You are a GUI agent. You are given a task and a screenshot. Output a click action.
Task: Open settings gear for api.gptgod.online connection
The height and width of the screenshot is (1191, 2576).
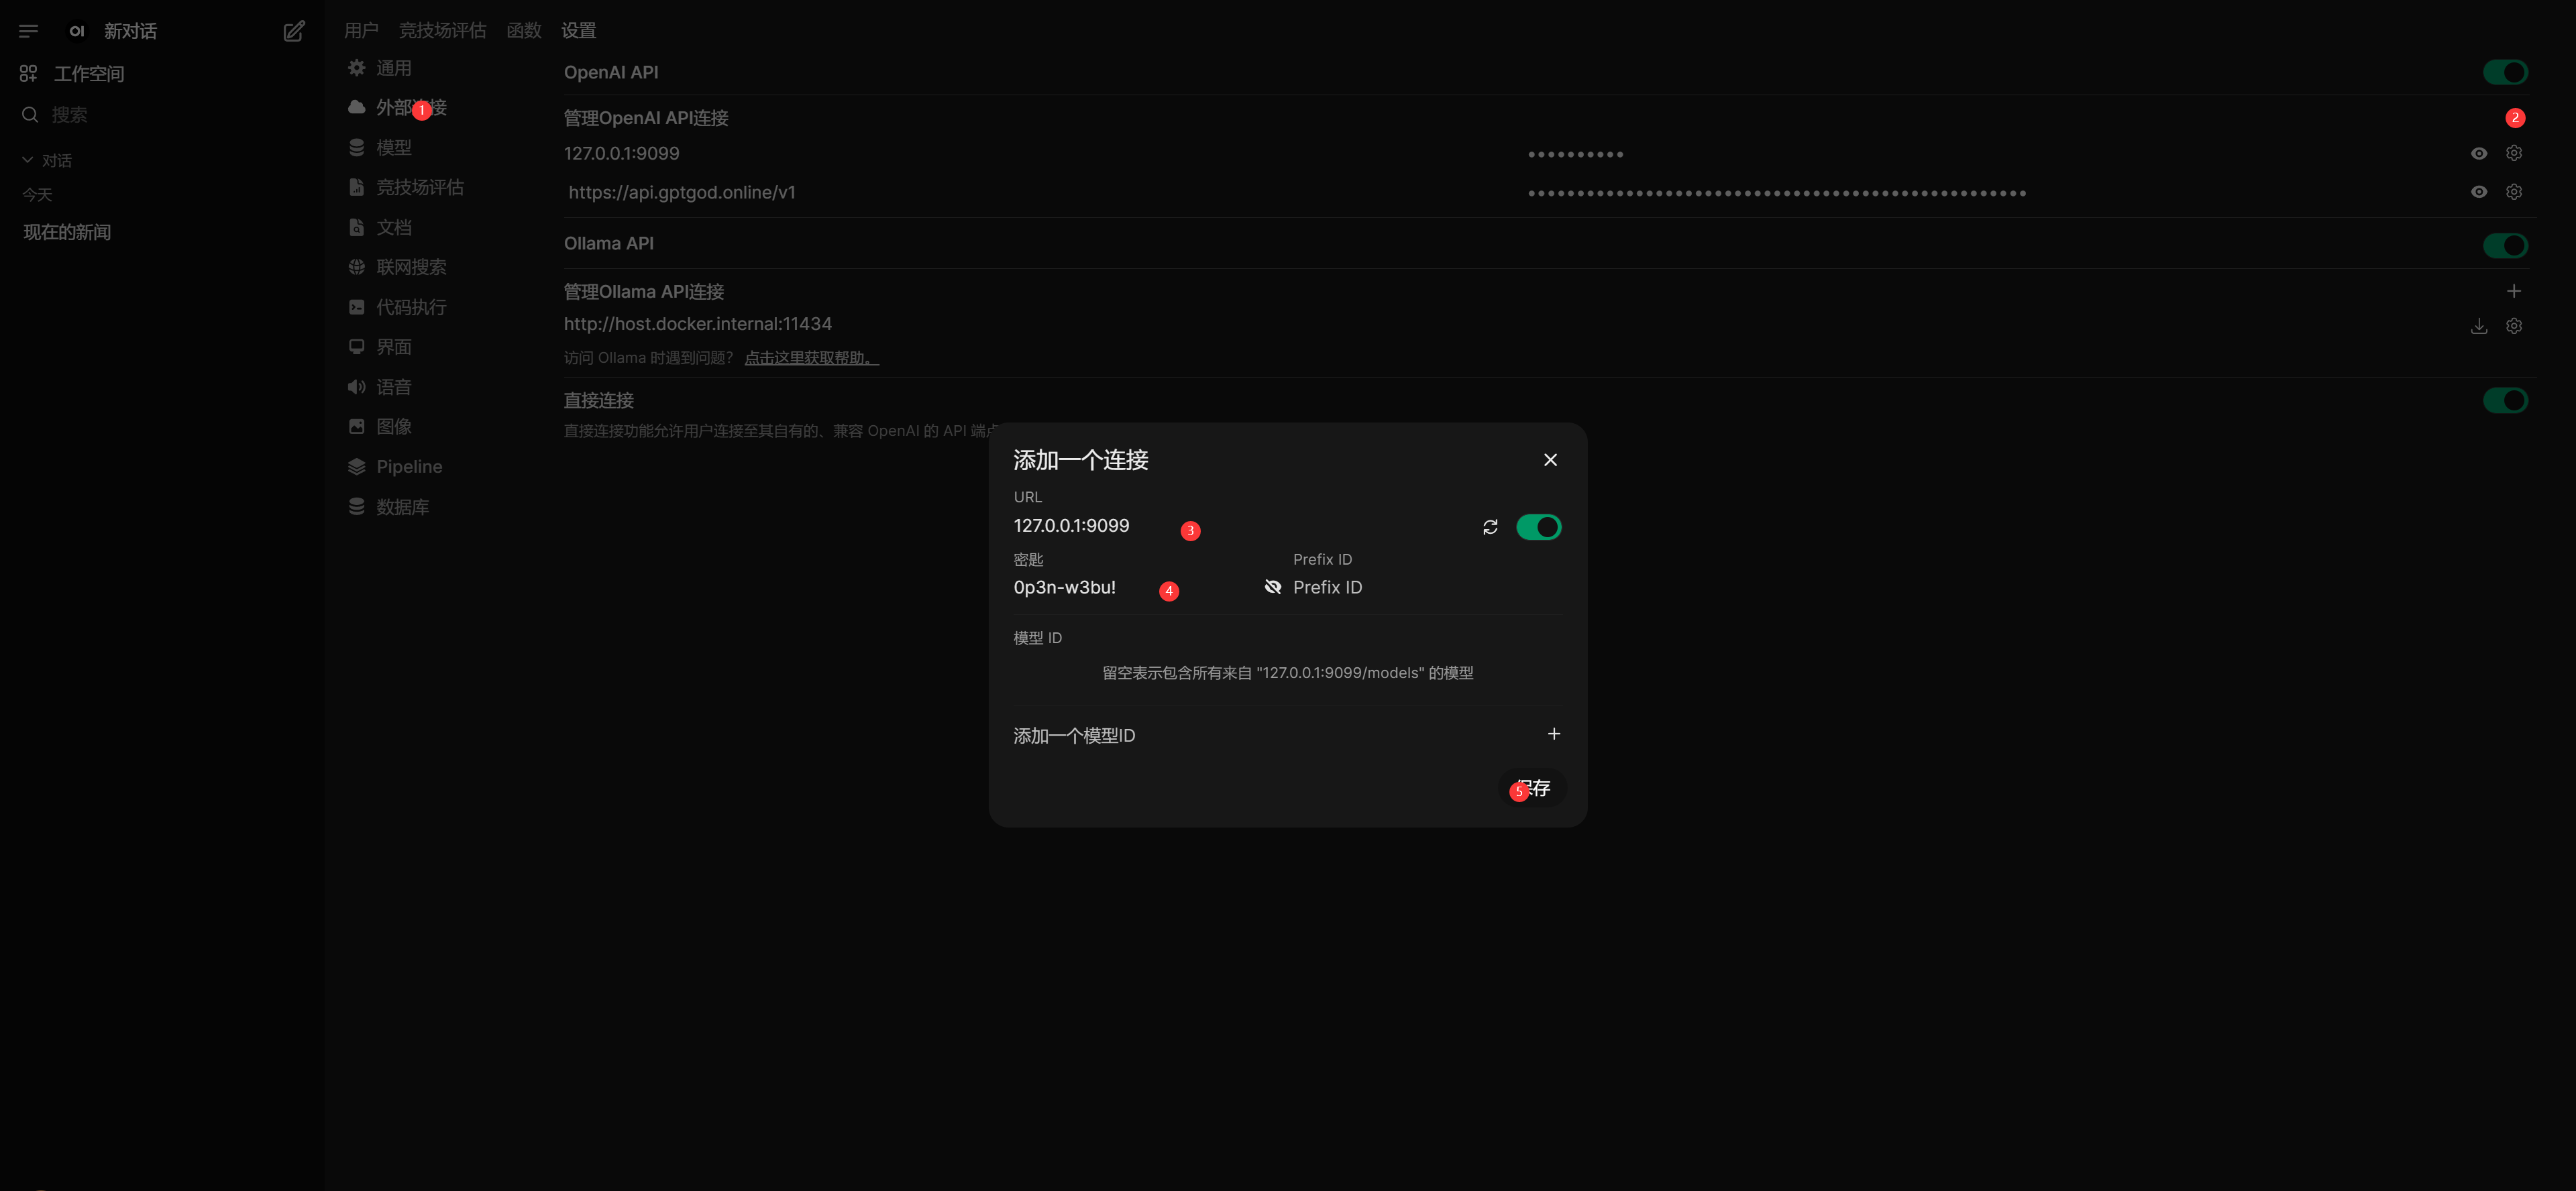point(2513,192)
